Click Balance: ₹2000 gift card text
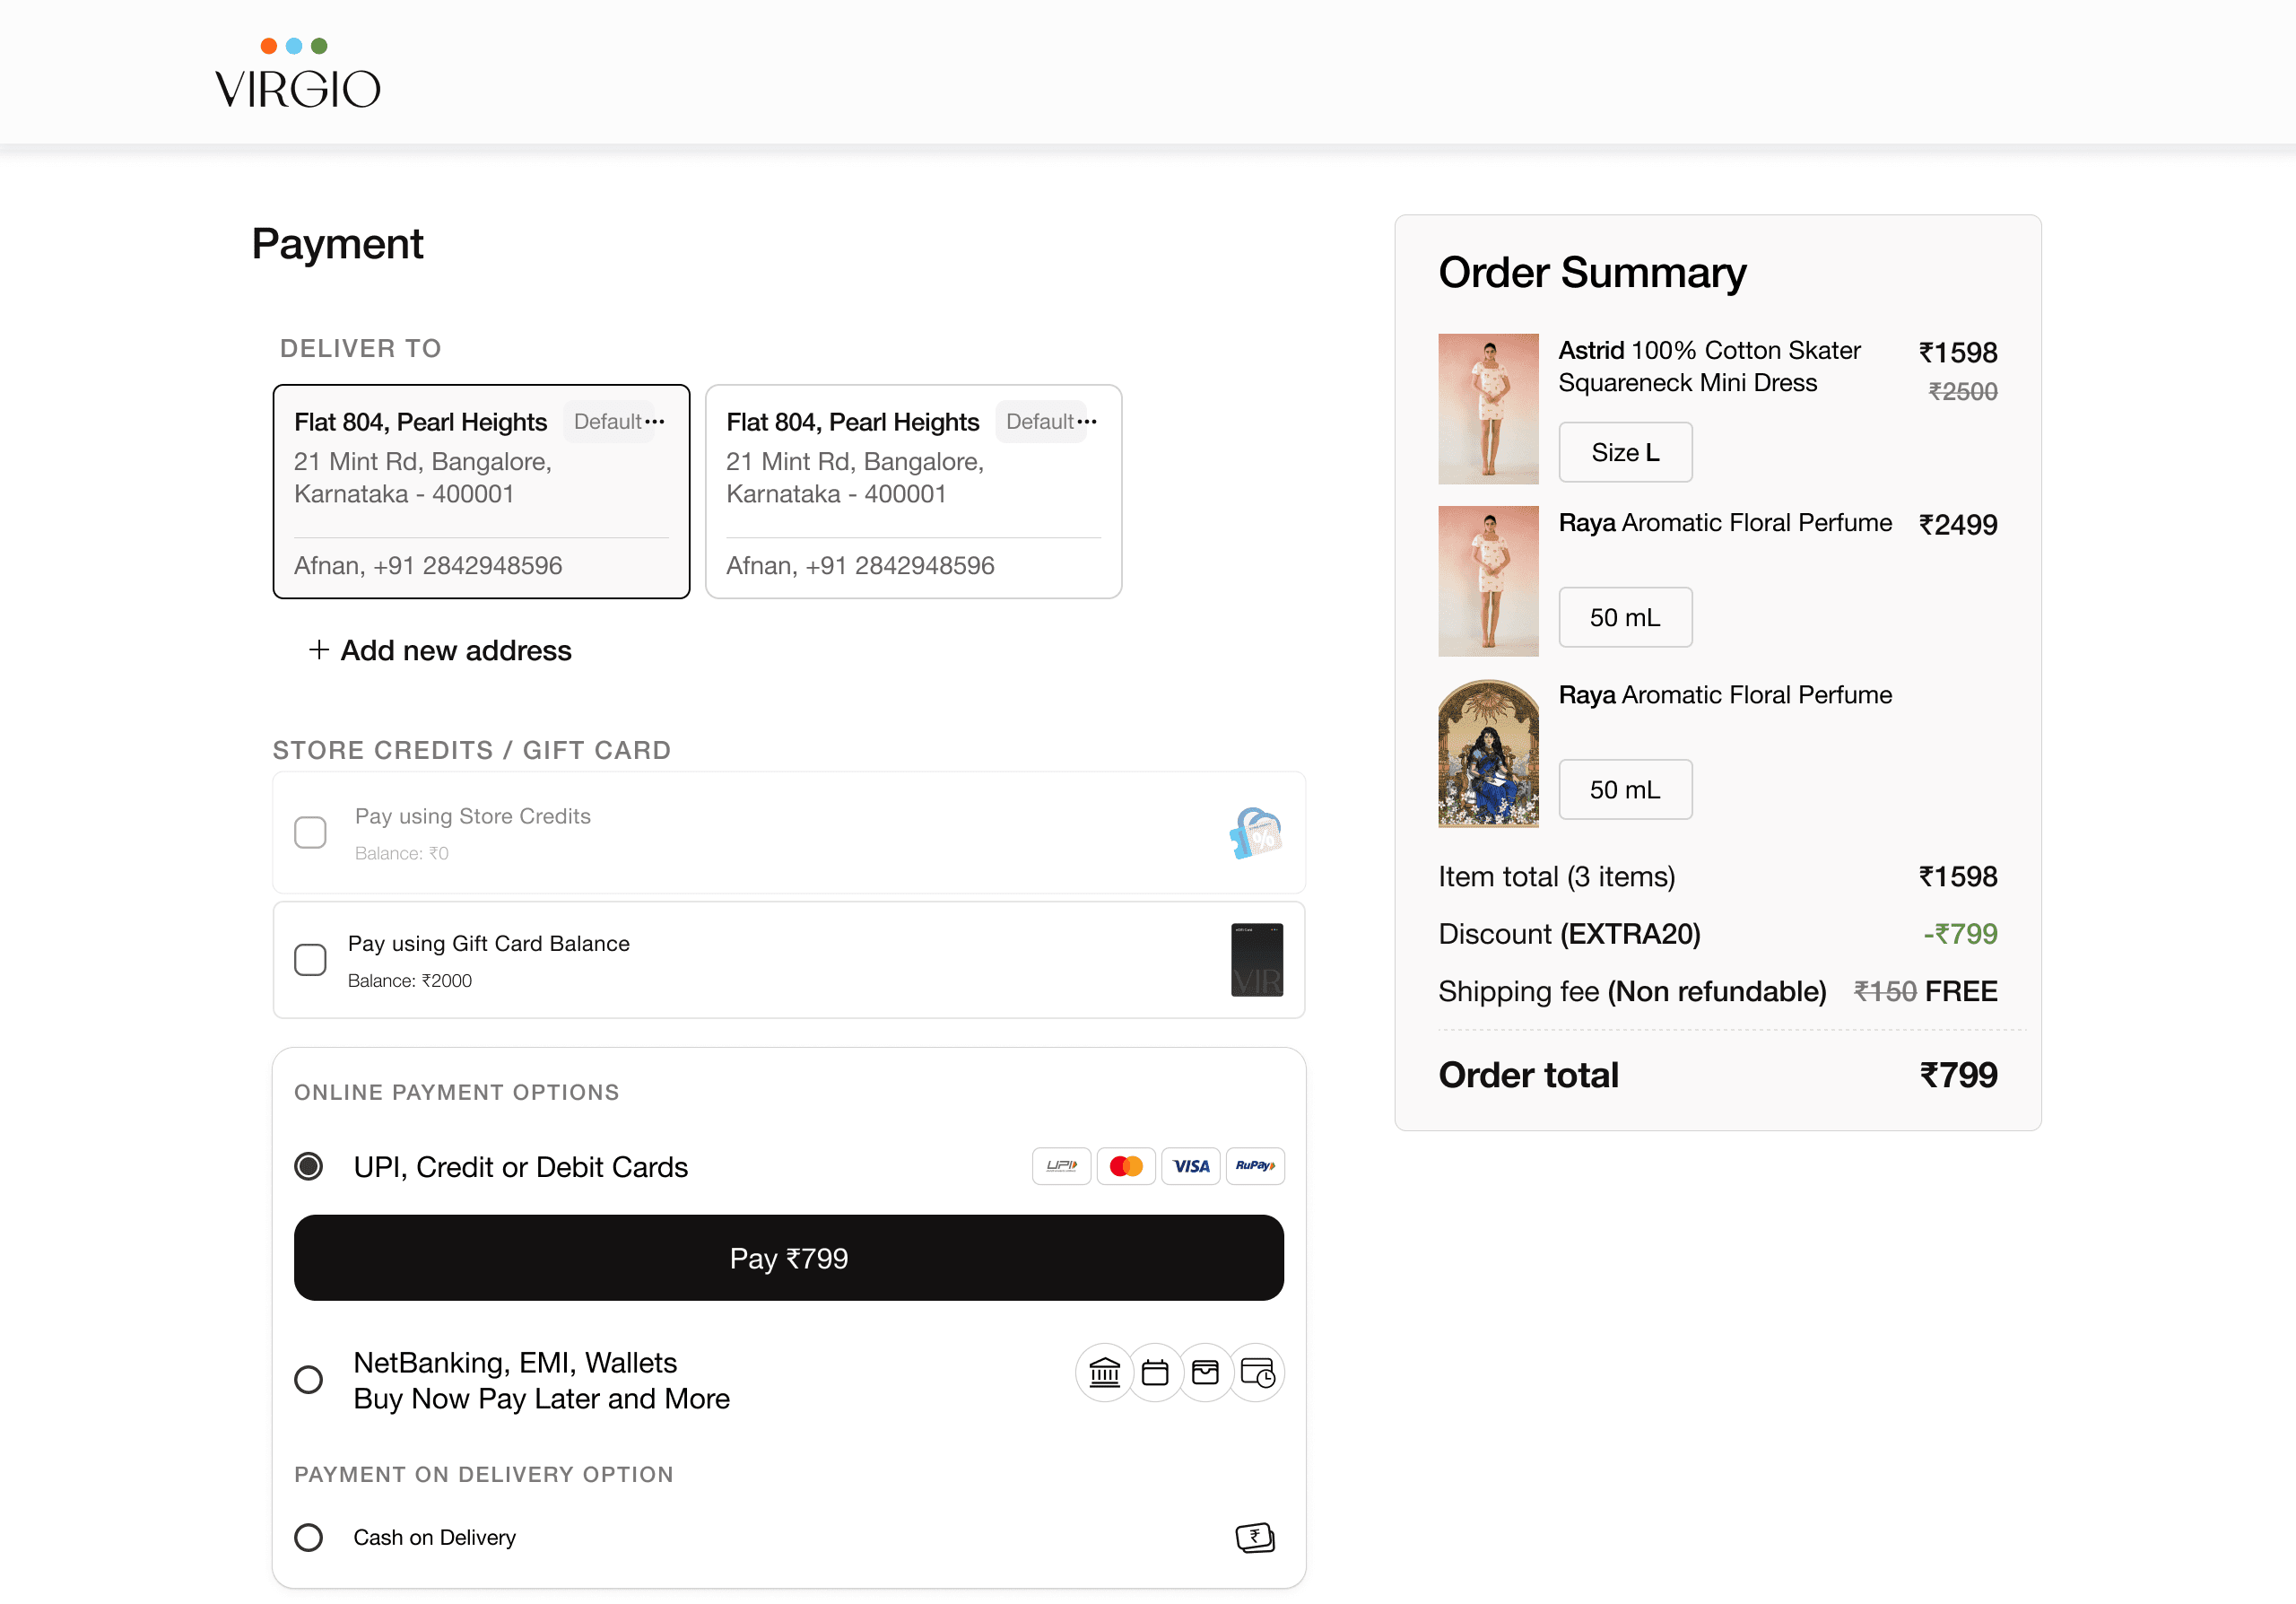The image size is (2296, 1604). [x=410, y=980]
